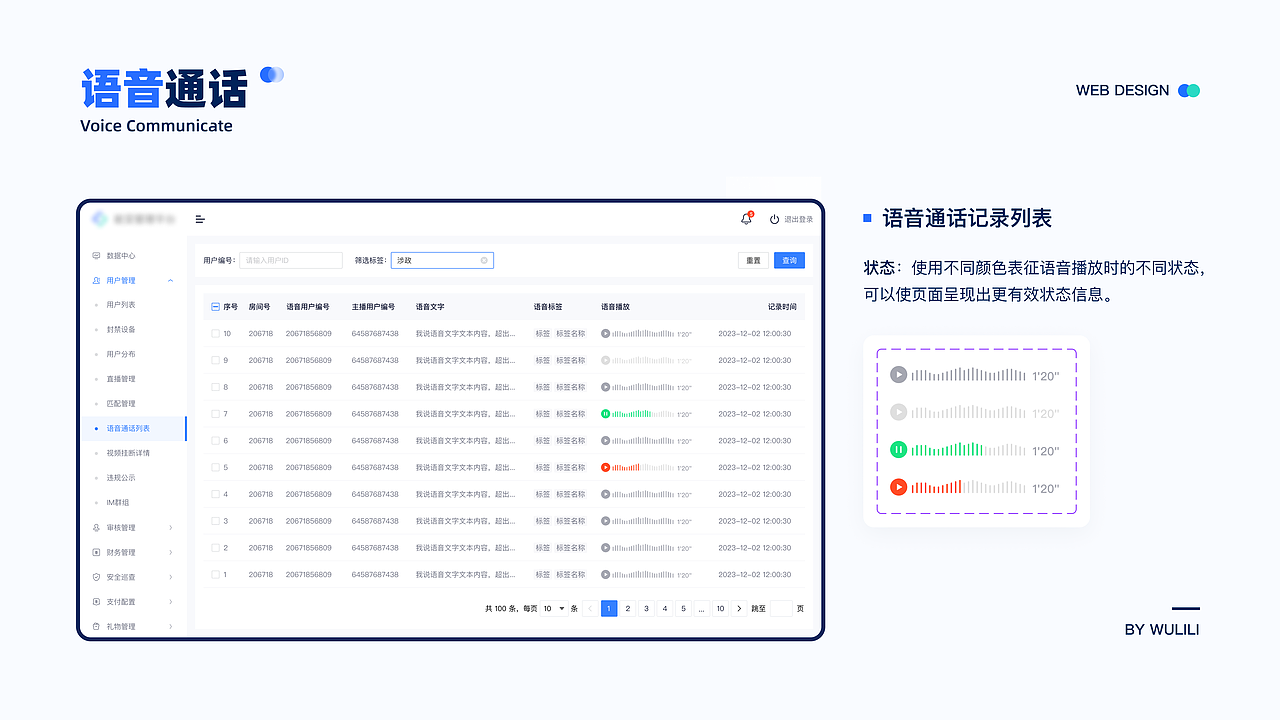1280x720 pixels.
Task: Click the power icon beside 退出登录
Action: pos(774,219)
